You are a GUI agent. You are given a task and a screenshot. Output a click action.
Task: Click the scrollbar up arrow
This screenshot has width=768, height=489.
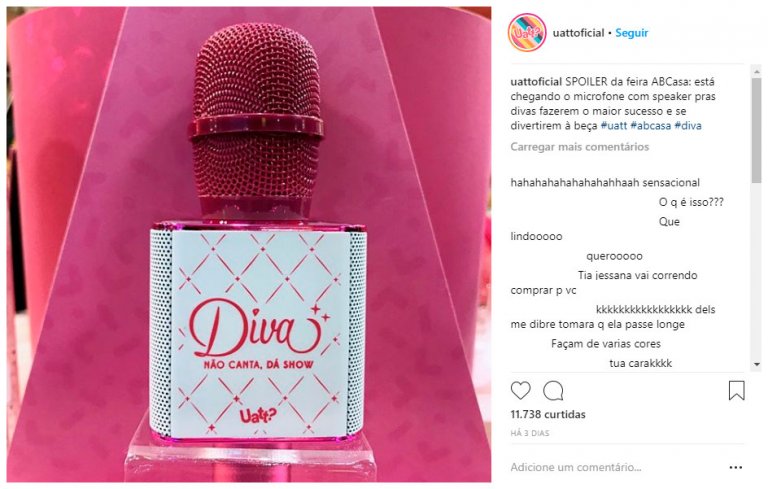tap(757, 72)
